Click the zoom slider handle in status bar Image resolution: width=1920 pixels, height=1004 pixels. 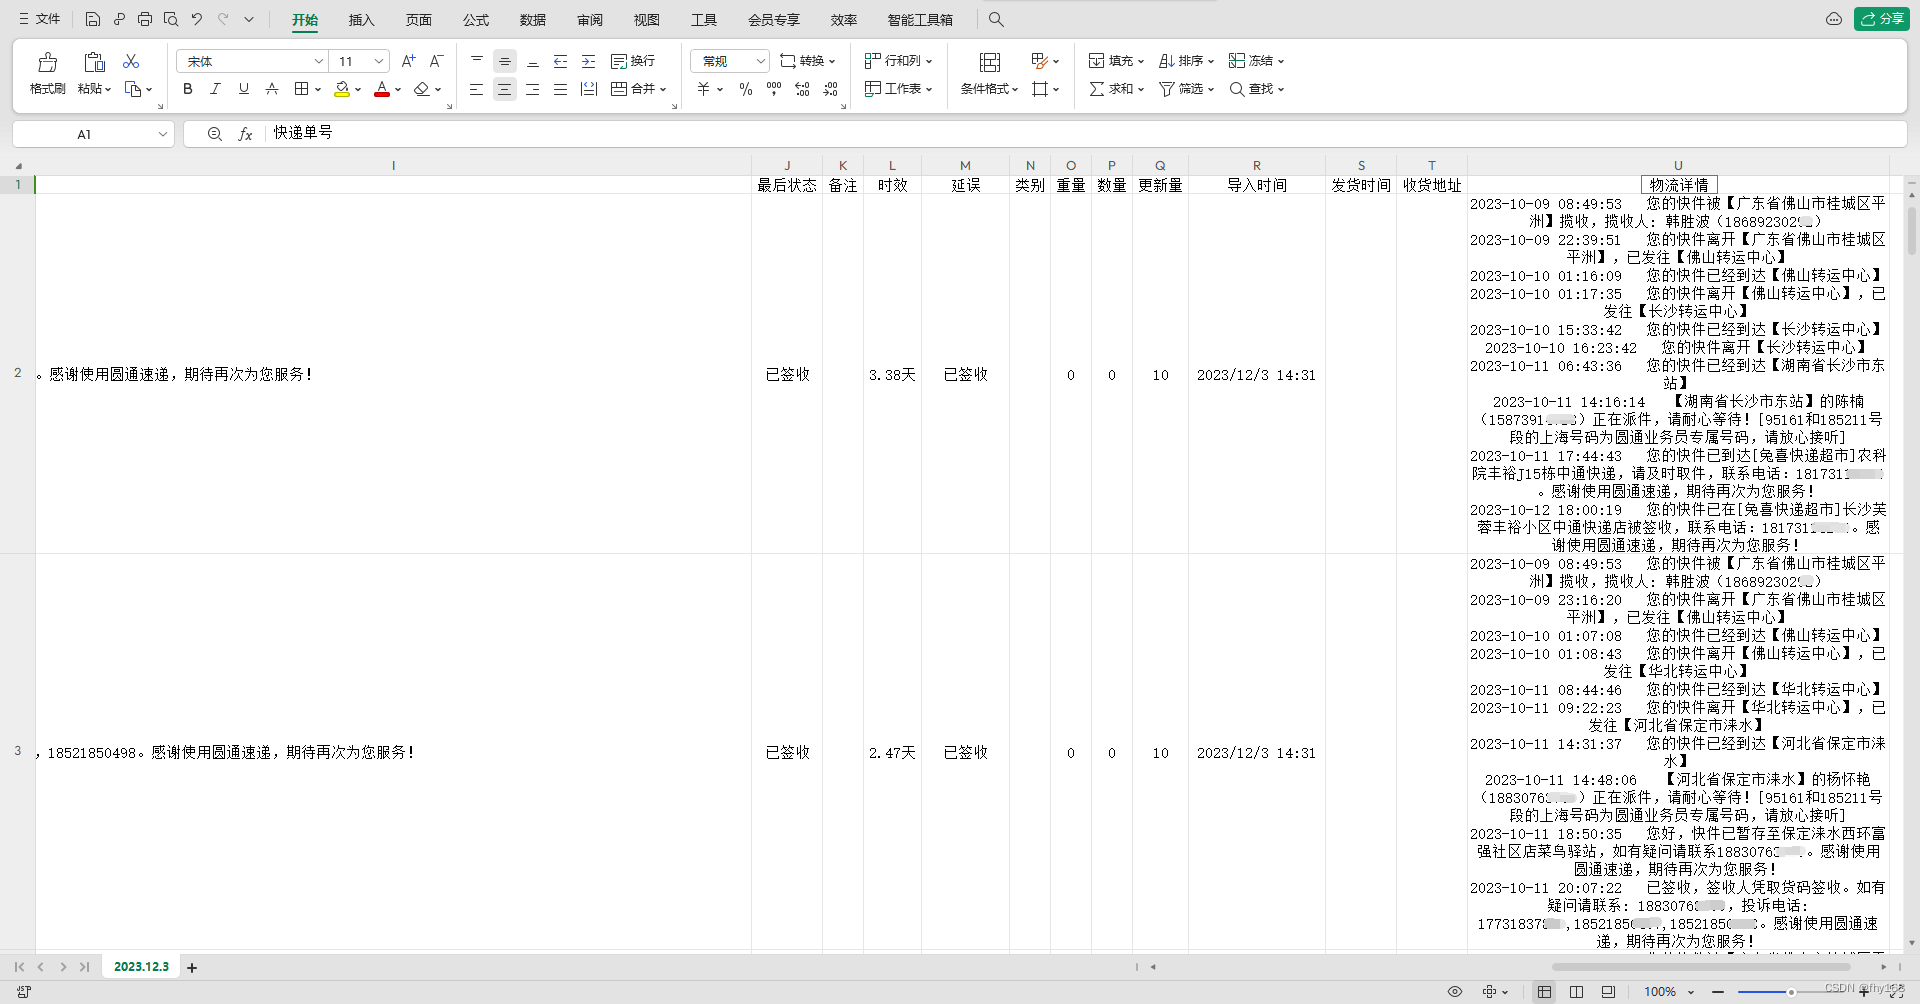(x=1791, y=992)
